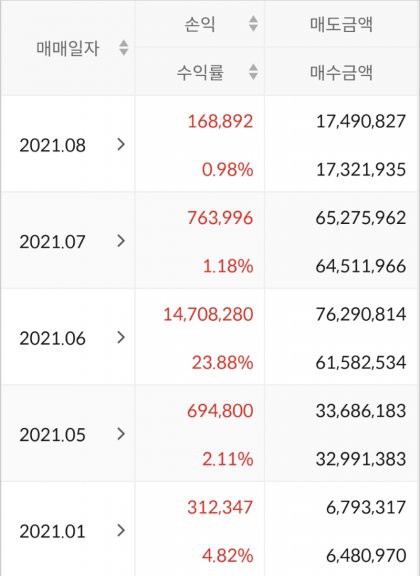This screenshot has width=420, height=576.
Task: Open the 2021.06 date entry
Action: (x=53, y=338)
